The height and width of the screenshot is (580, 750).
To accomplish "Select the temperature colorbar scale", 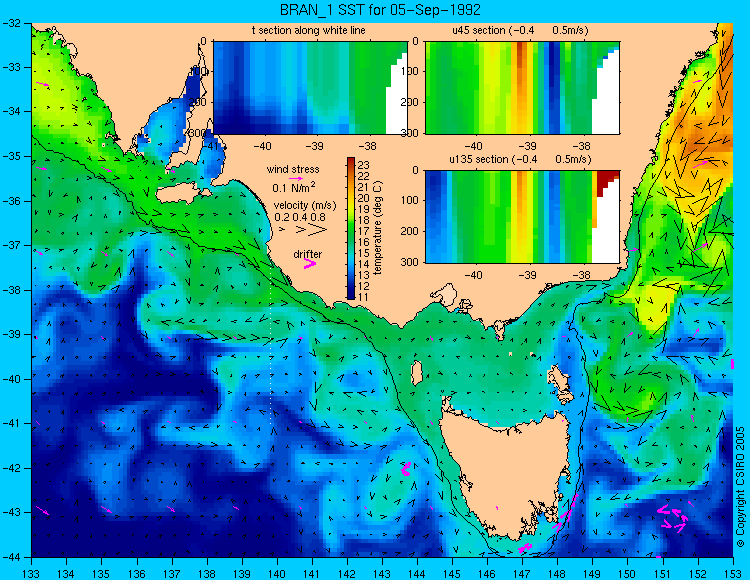I will point(351,229).
